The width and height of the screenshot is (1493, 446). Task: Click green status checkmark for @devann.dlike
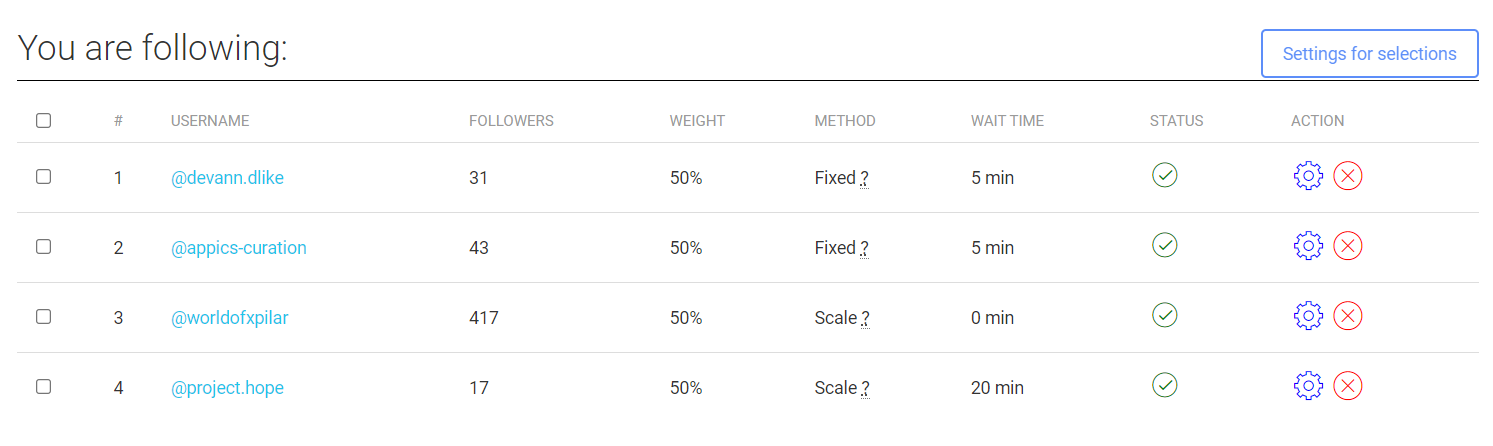click(x=1165, y=176)
